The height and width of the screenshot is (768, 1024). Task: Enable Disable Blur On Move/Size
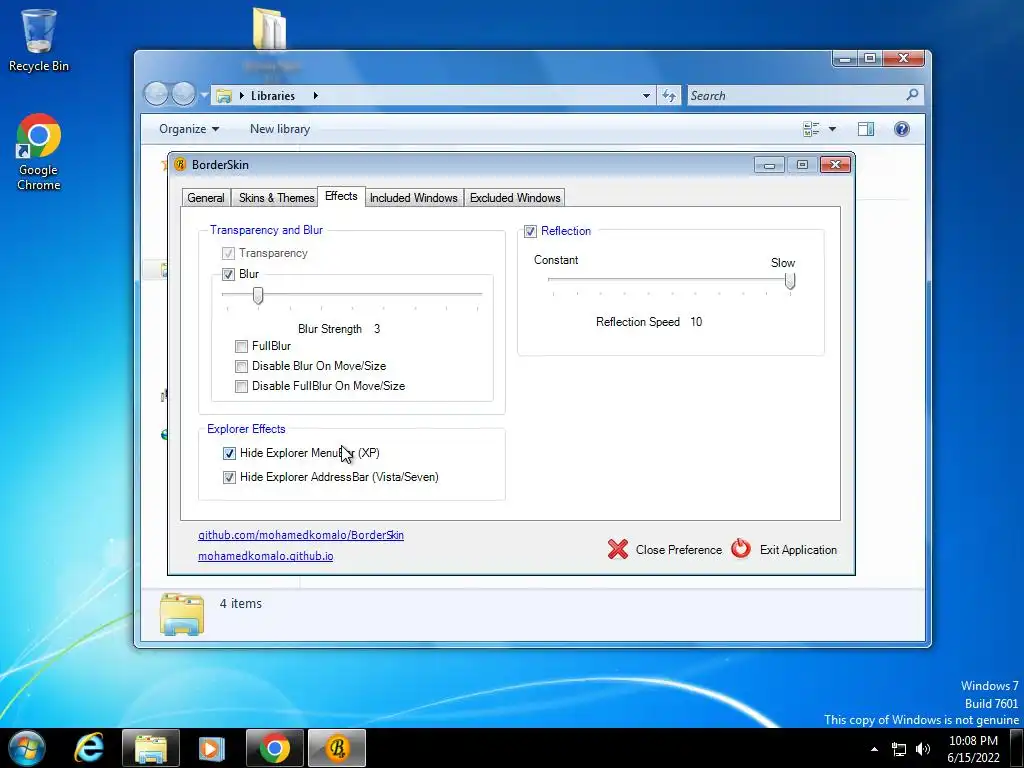[x=242, y=366]
